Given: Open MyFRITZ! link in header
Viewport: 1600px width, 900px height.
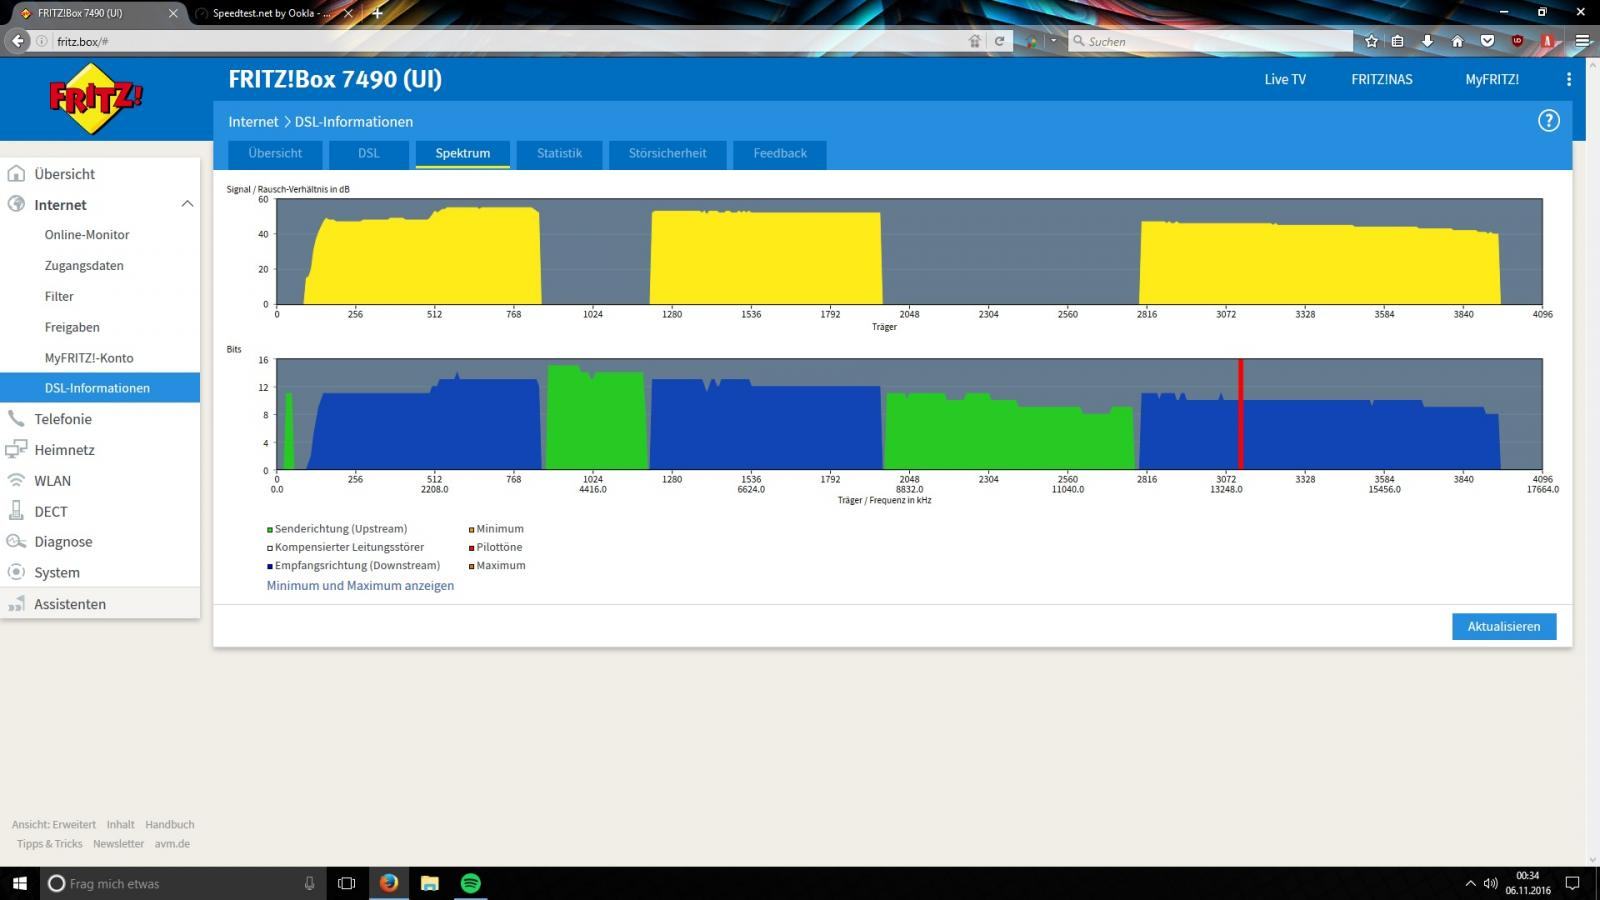Looking at the screenshot, I should pyautogui.click(x=1492, y=79).
